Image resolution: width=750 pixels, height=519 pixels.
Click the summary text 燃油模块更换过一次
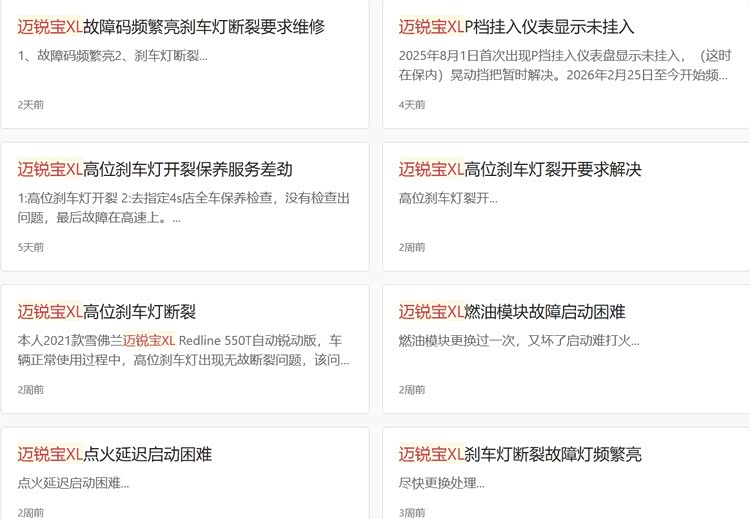pos(518,341)
